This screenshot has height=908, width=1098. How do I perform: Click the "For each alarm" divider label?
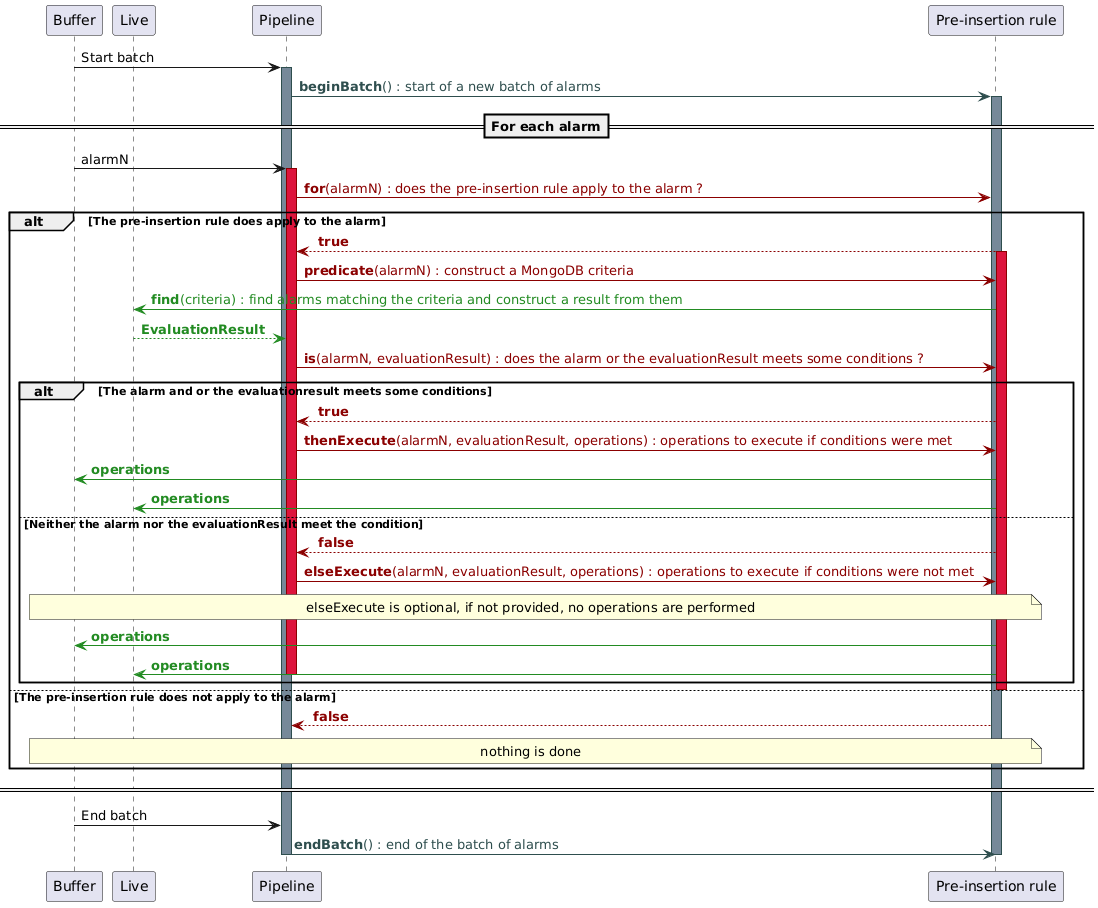[545, 127]
